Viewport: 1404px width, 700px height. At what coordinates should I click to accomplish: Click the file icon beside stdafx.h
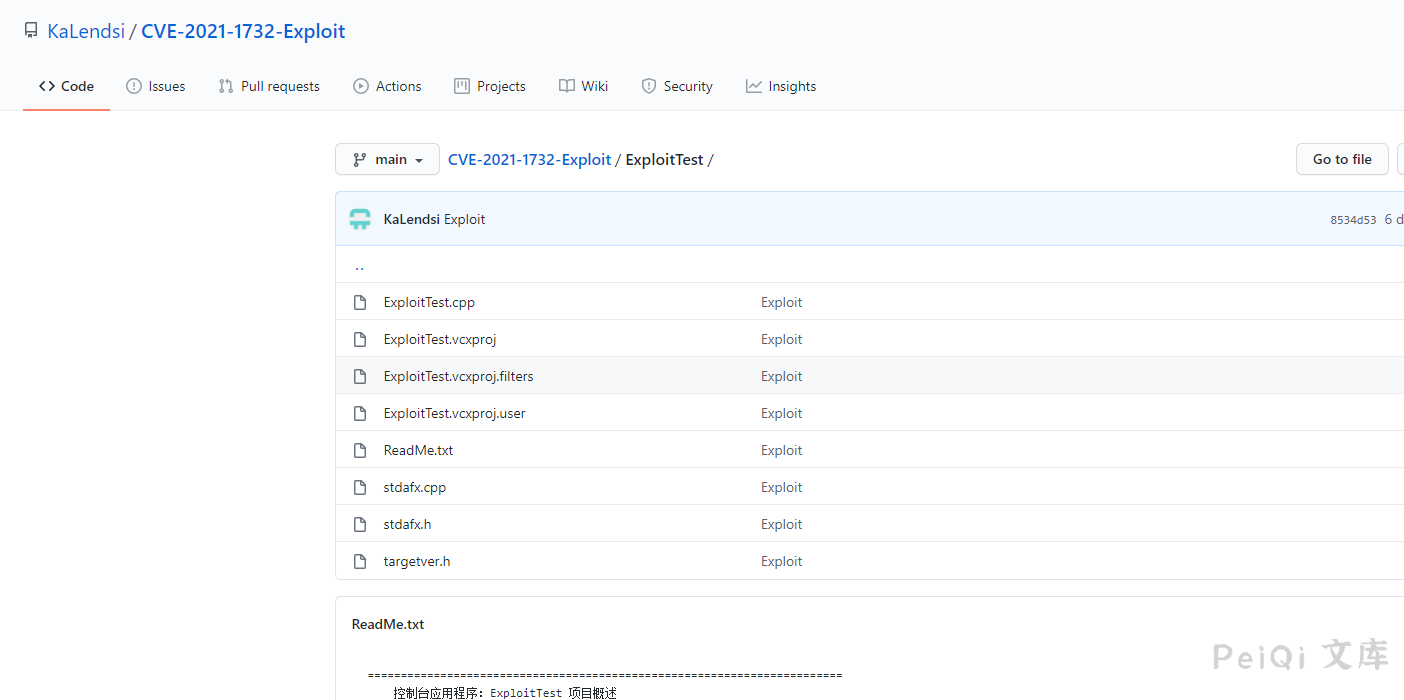[360, 524]
